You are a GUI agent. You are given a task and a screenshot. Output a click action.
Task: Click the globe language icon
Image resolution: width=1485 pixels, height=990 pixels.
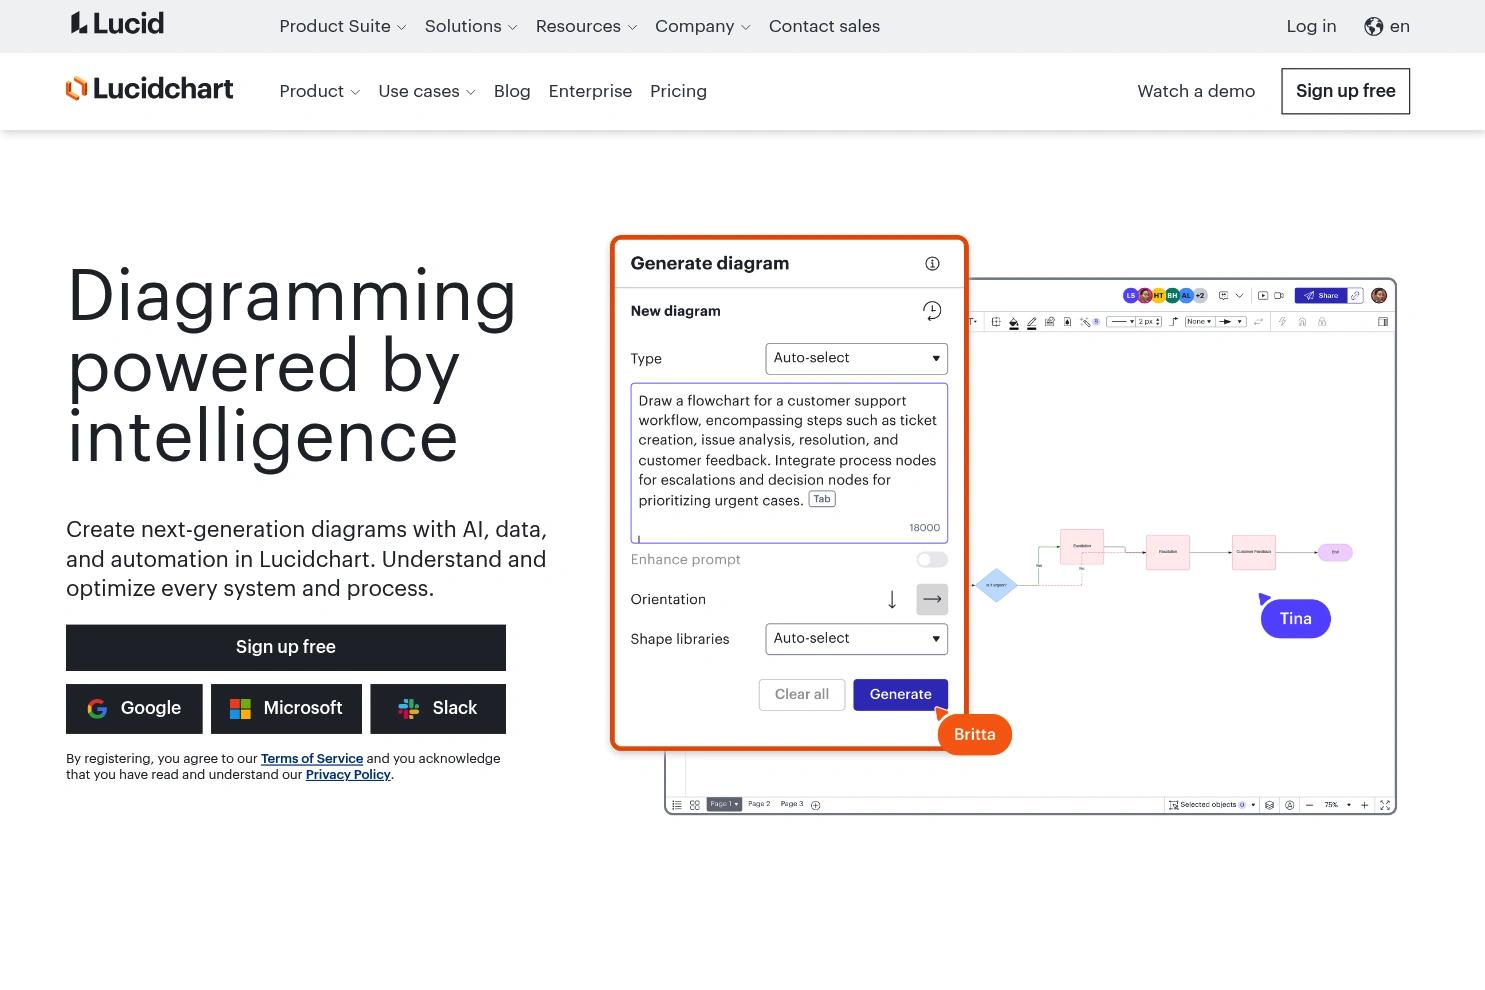[1374, 27]
